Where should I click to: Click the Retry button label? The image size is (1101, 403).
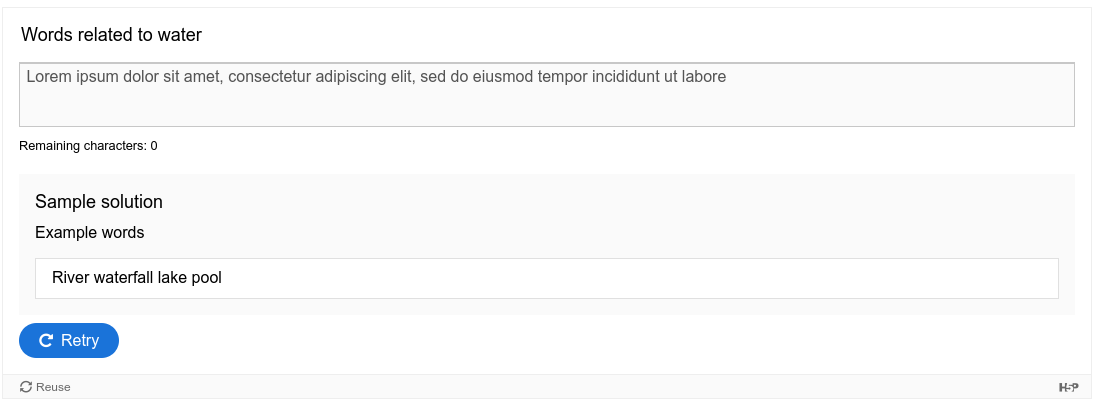click(80, 341)
